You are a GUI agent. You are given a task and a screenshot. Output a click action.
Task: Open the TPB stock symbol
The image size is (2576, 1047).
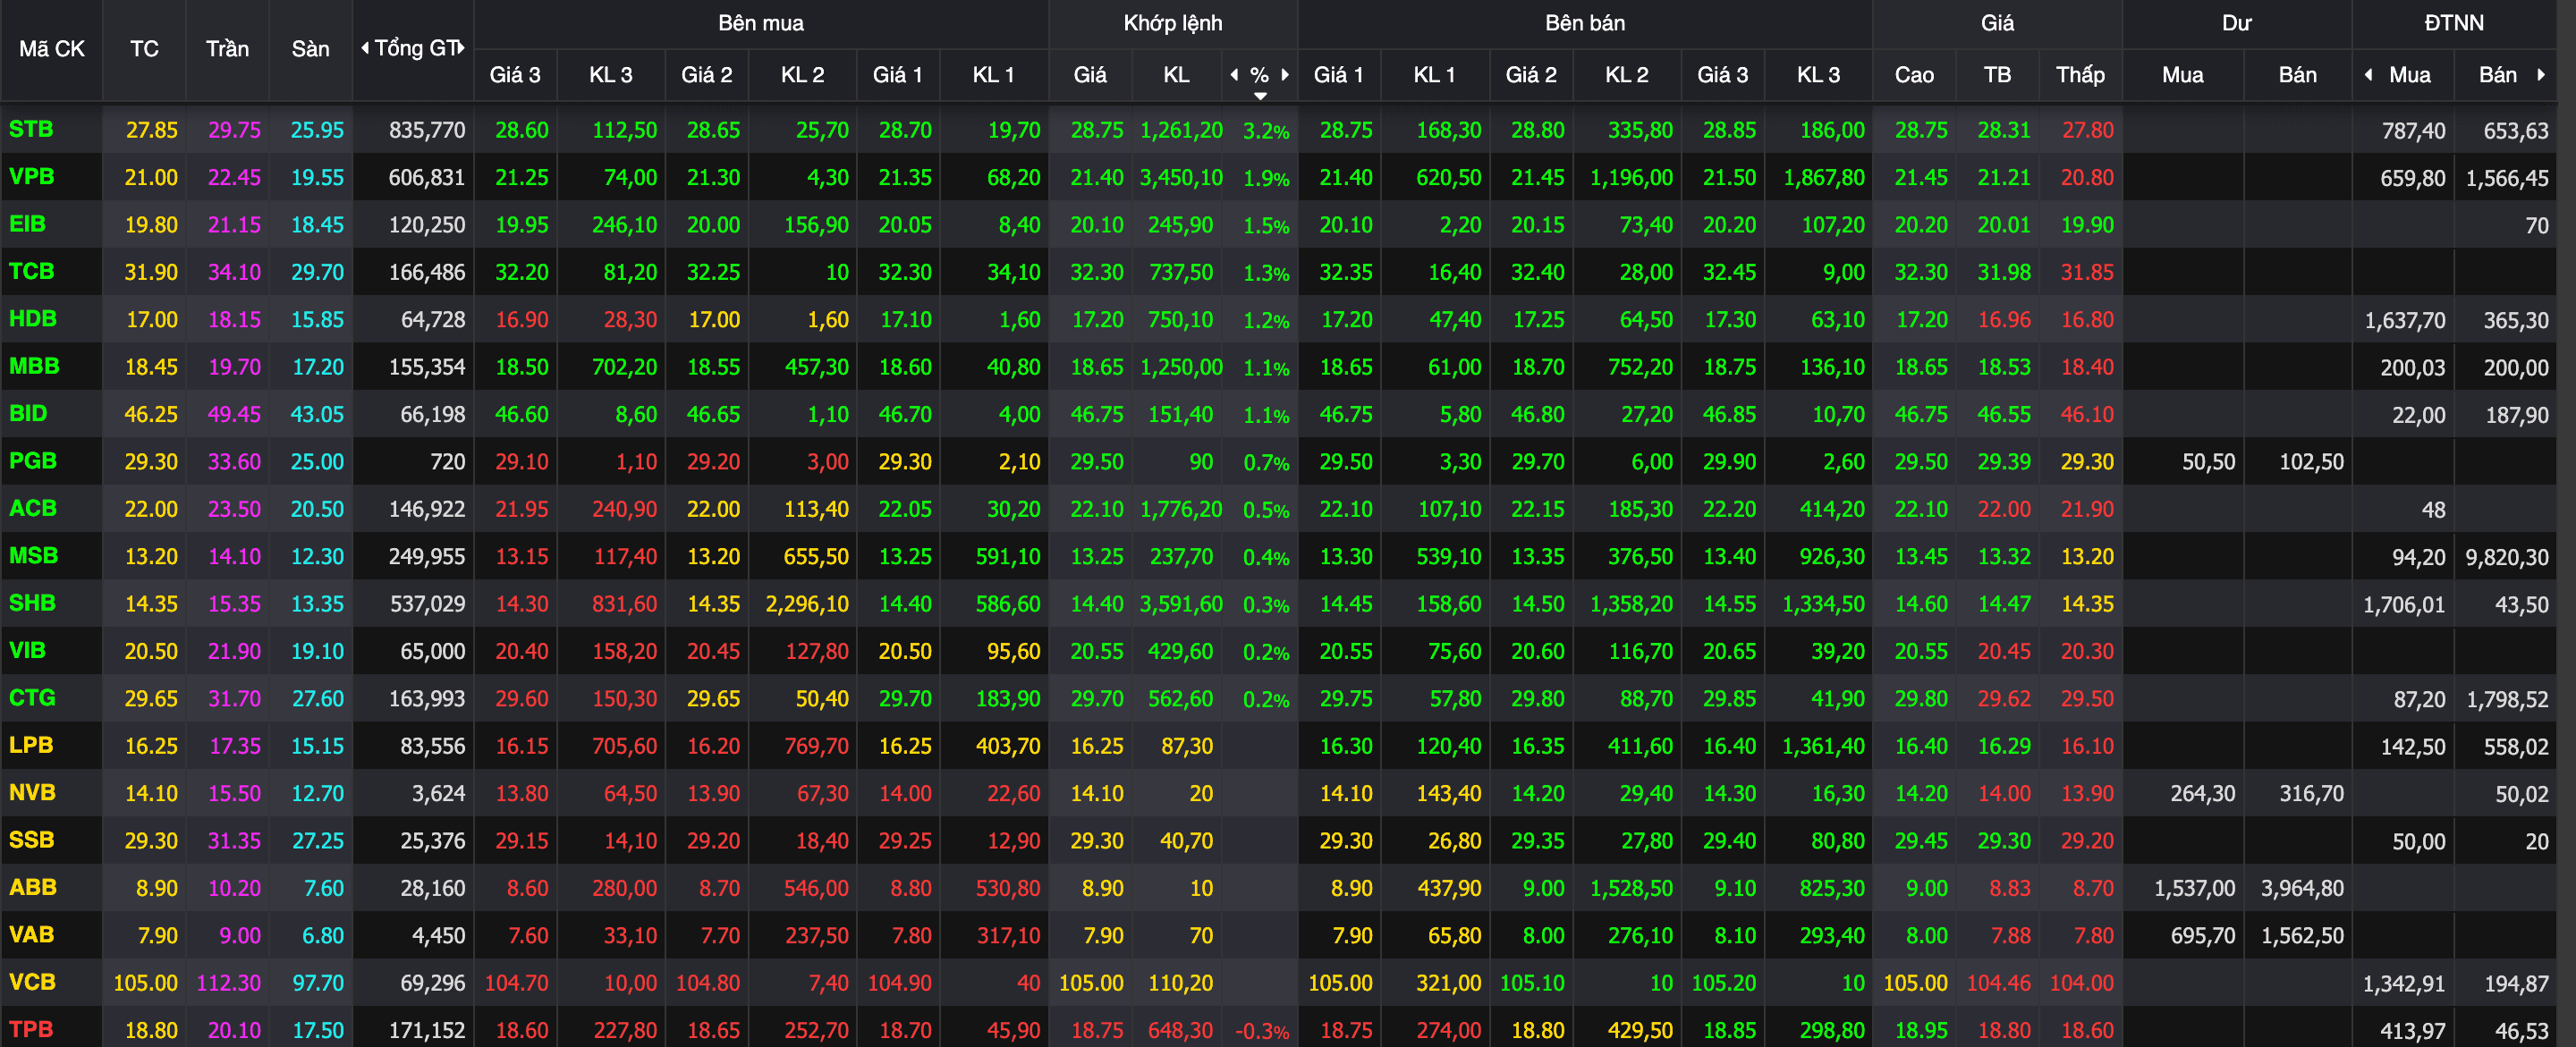[31, 1029]
